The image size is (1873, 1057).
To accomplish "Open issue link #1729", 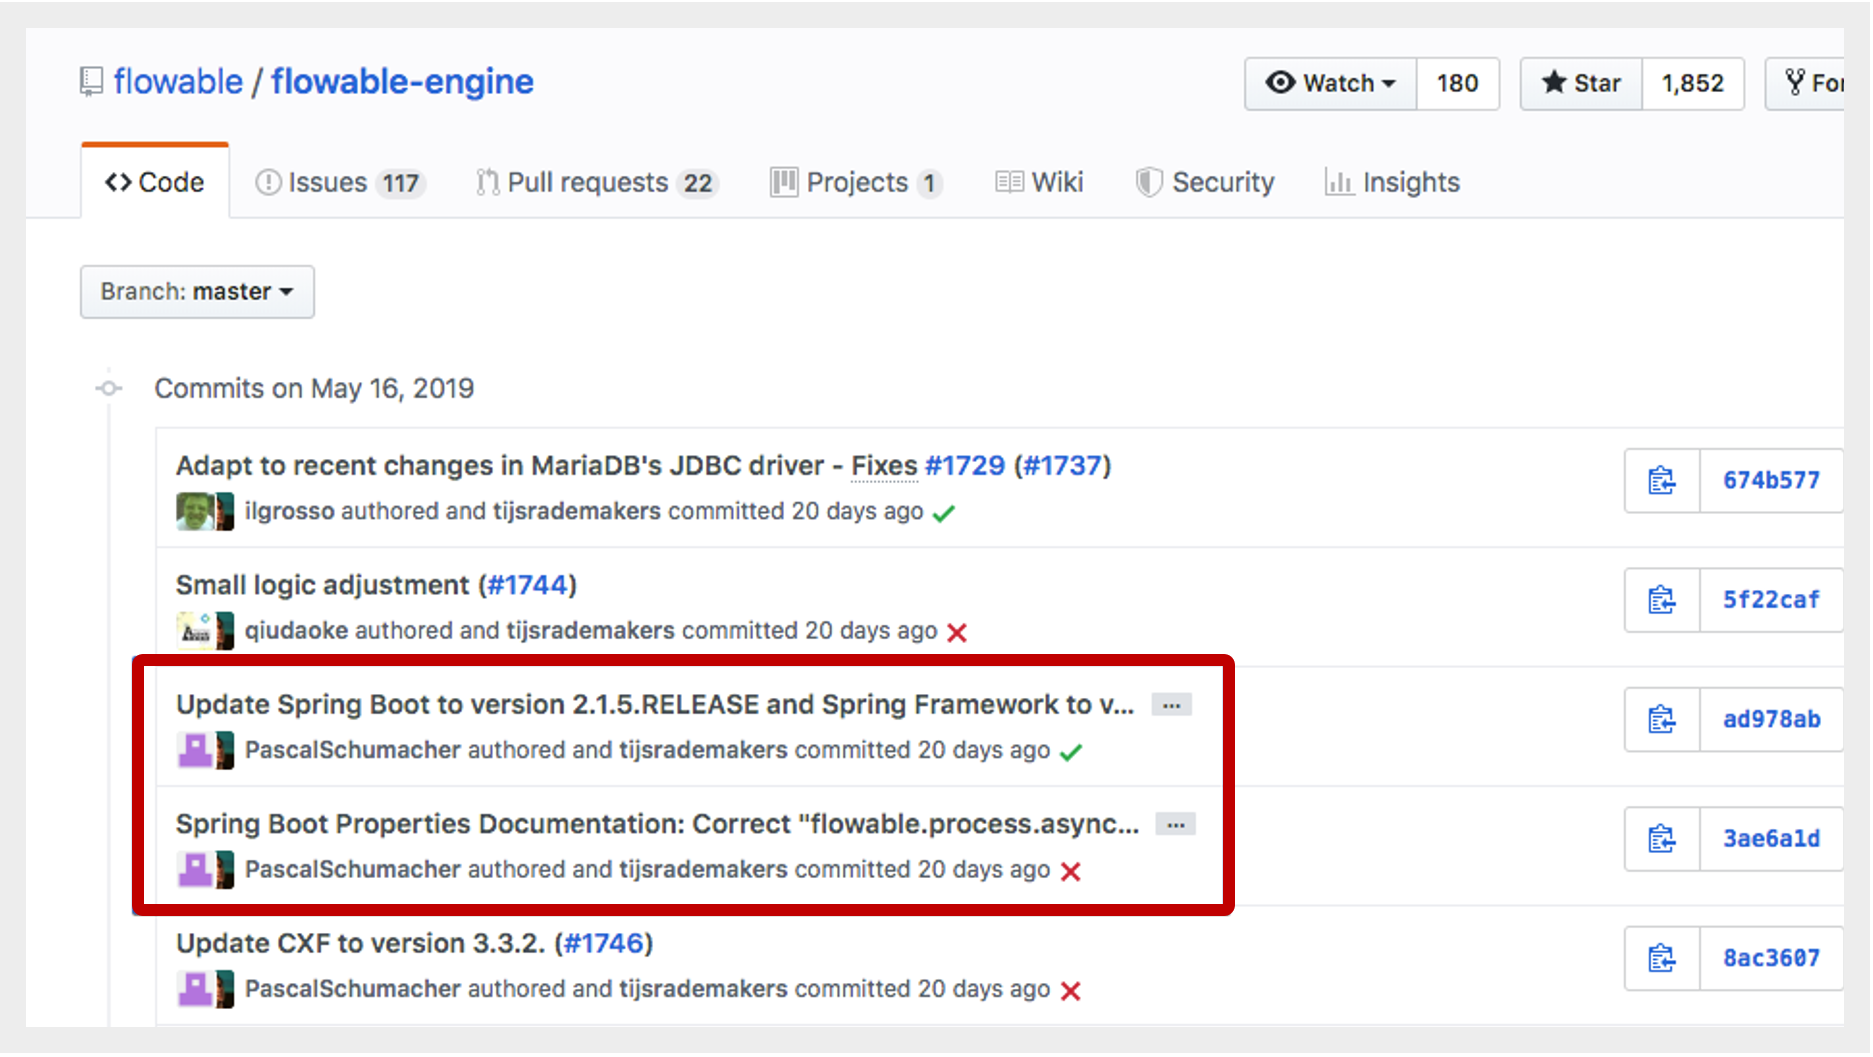I will point(965,466).
